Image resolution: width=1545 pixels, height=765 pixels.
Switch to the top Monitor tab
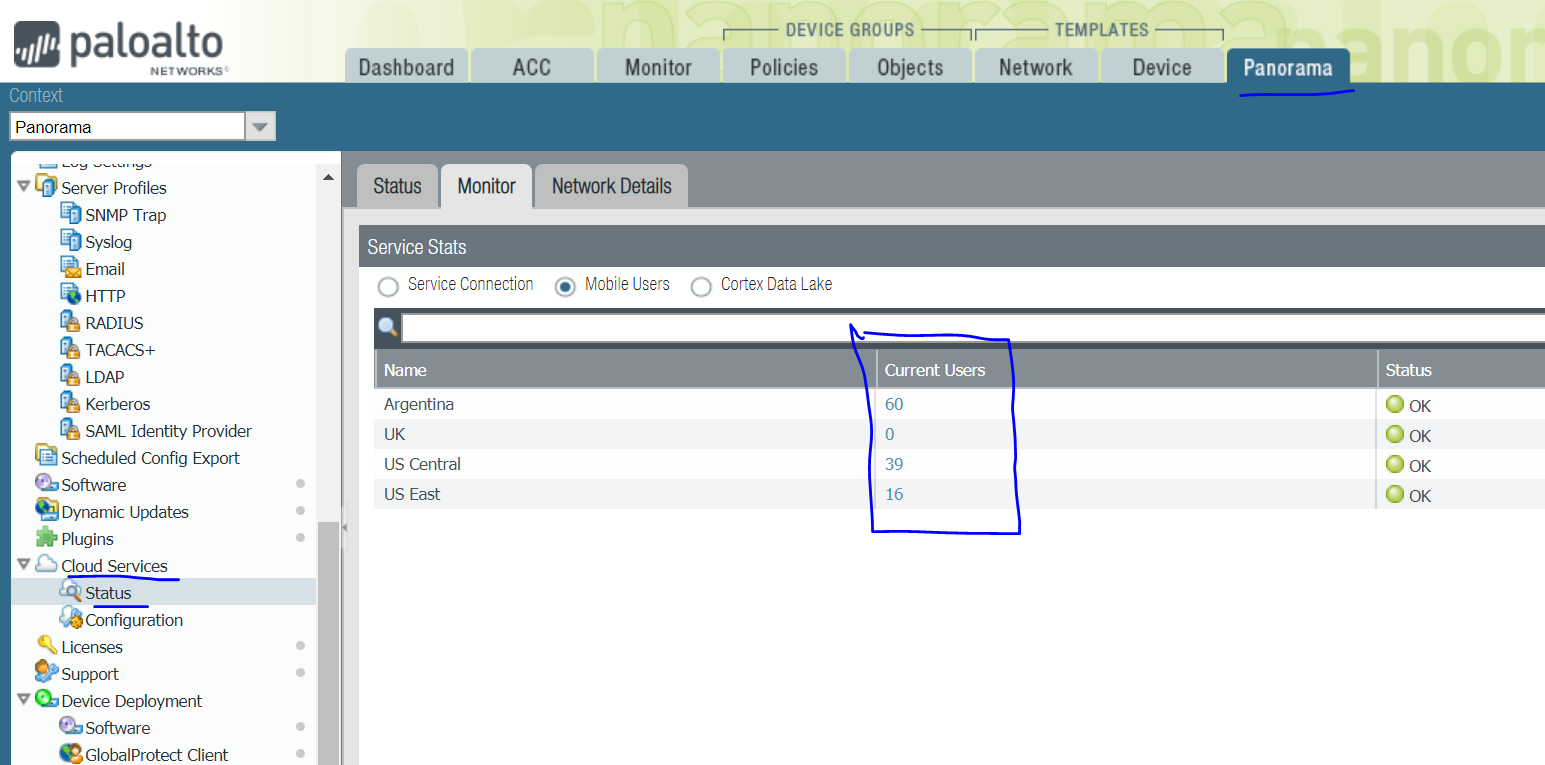coord(658,67)
